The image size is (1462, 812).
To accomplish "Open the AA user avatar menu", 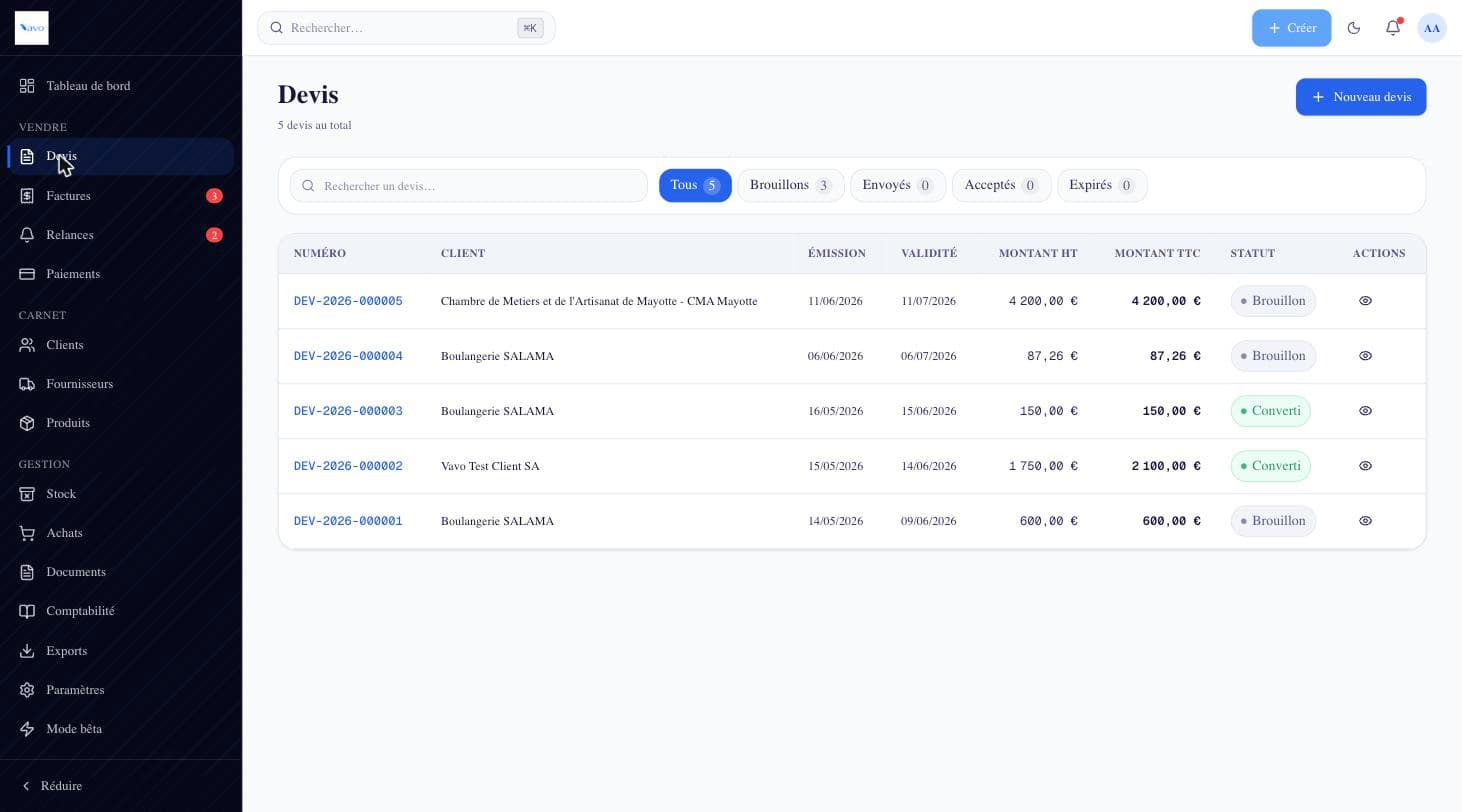I will [1432, 28].
